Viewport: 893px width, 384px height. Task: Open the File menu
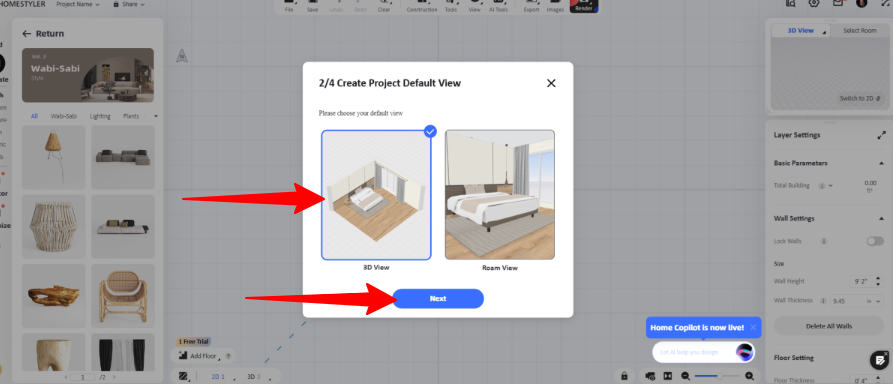coord(289,6)
